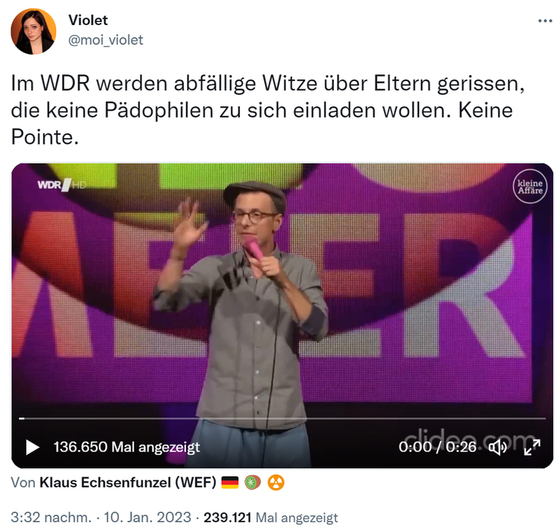
Task: Open the @moi_violet handle link
Action: click(x=105, y=40)
